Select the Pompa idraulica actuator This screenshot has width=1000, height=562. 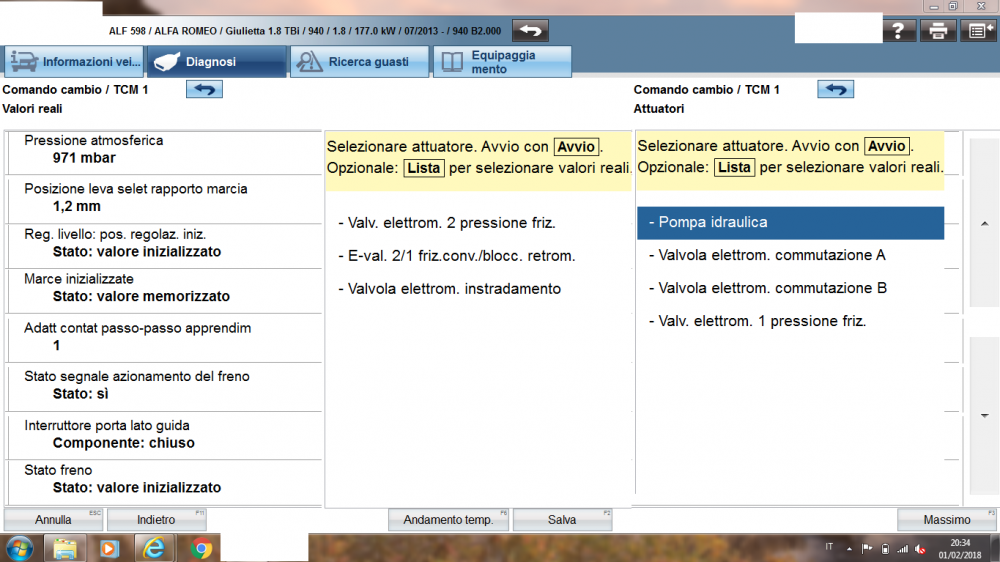point(790,222)
